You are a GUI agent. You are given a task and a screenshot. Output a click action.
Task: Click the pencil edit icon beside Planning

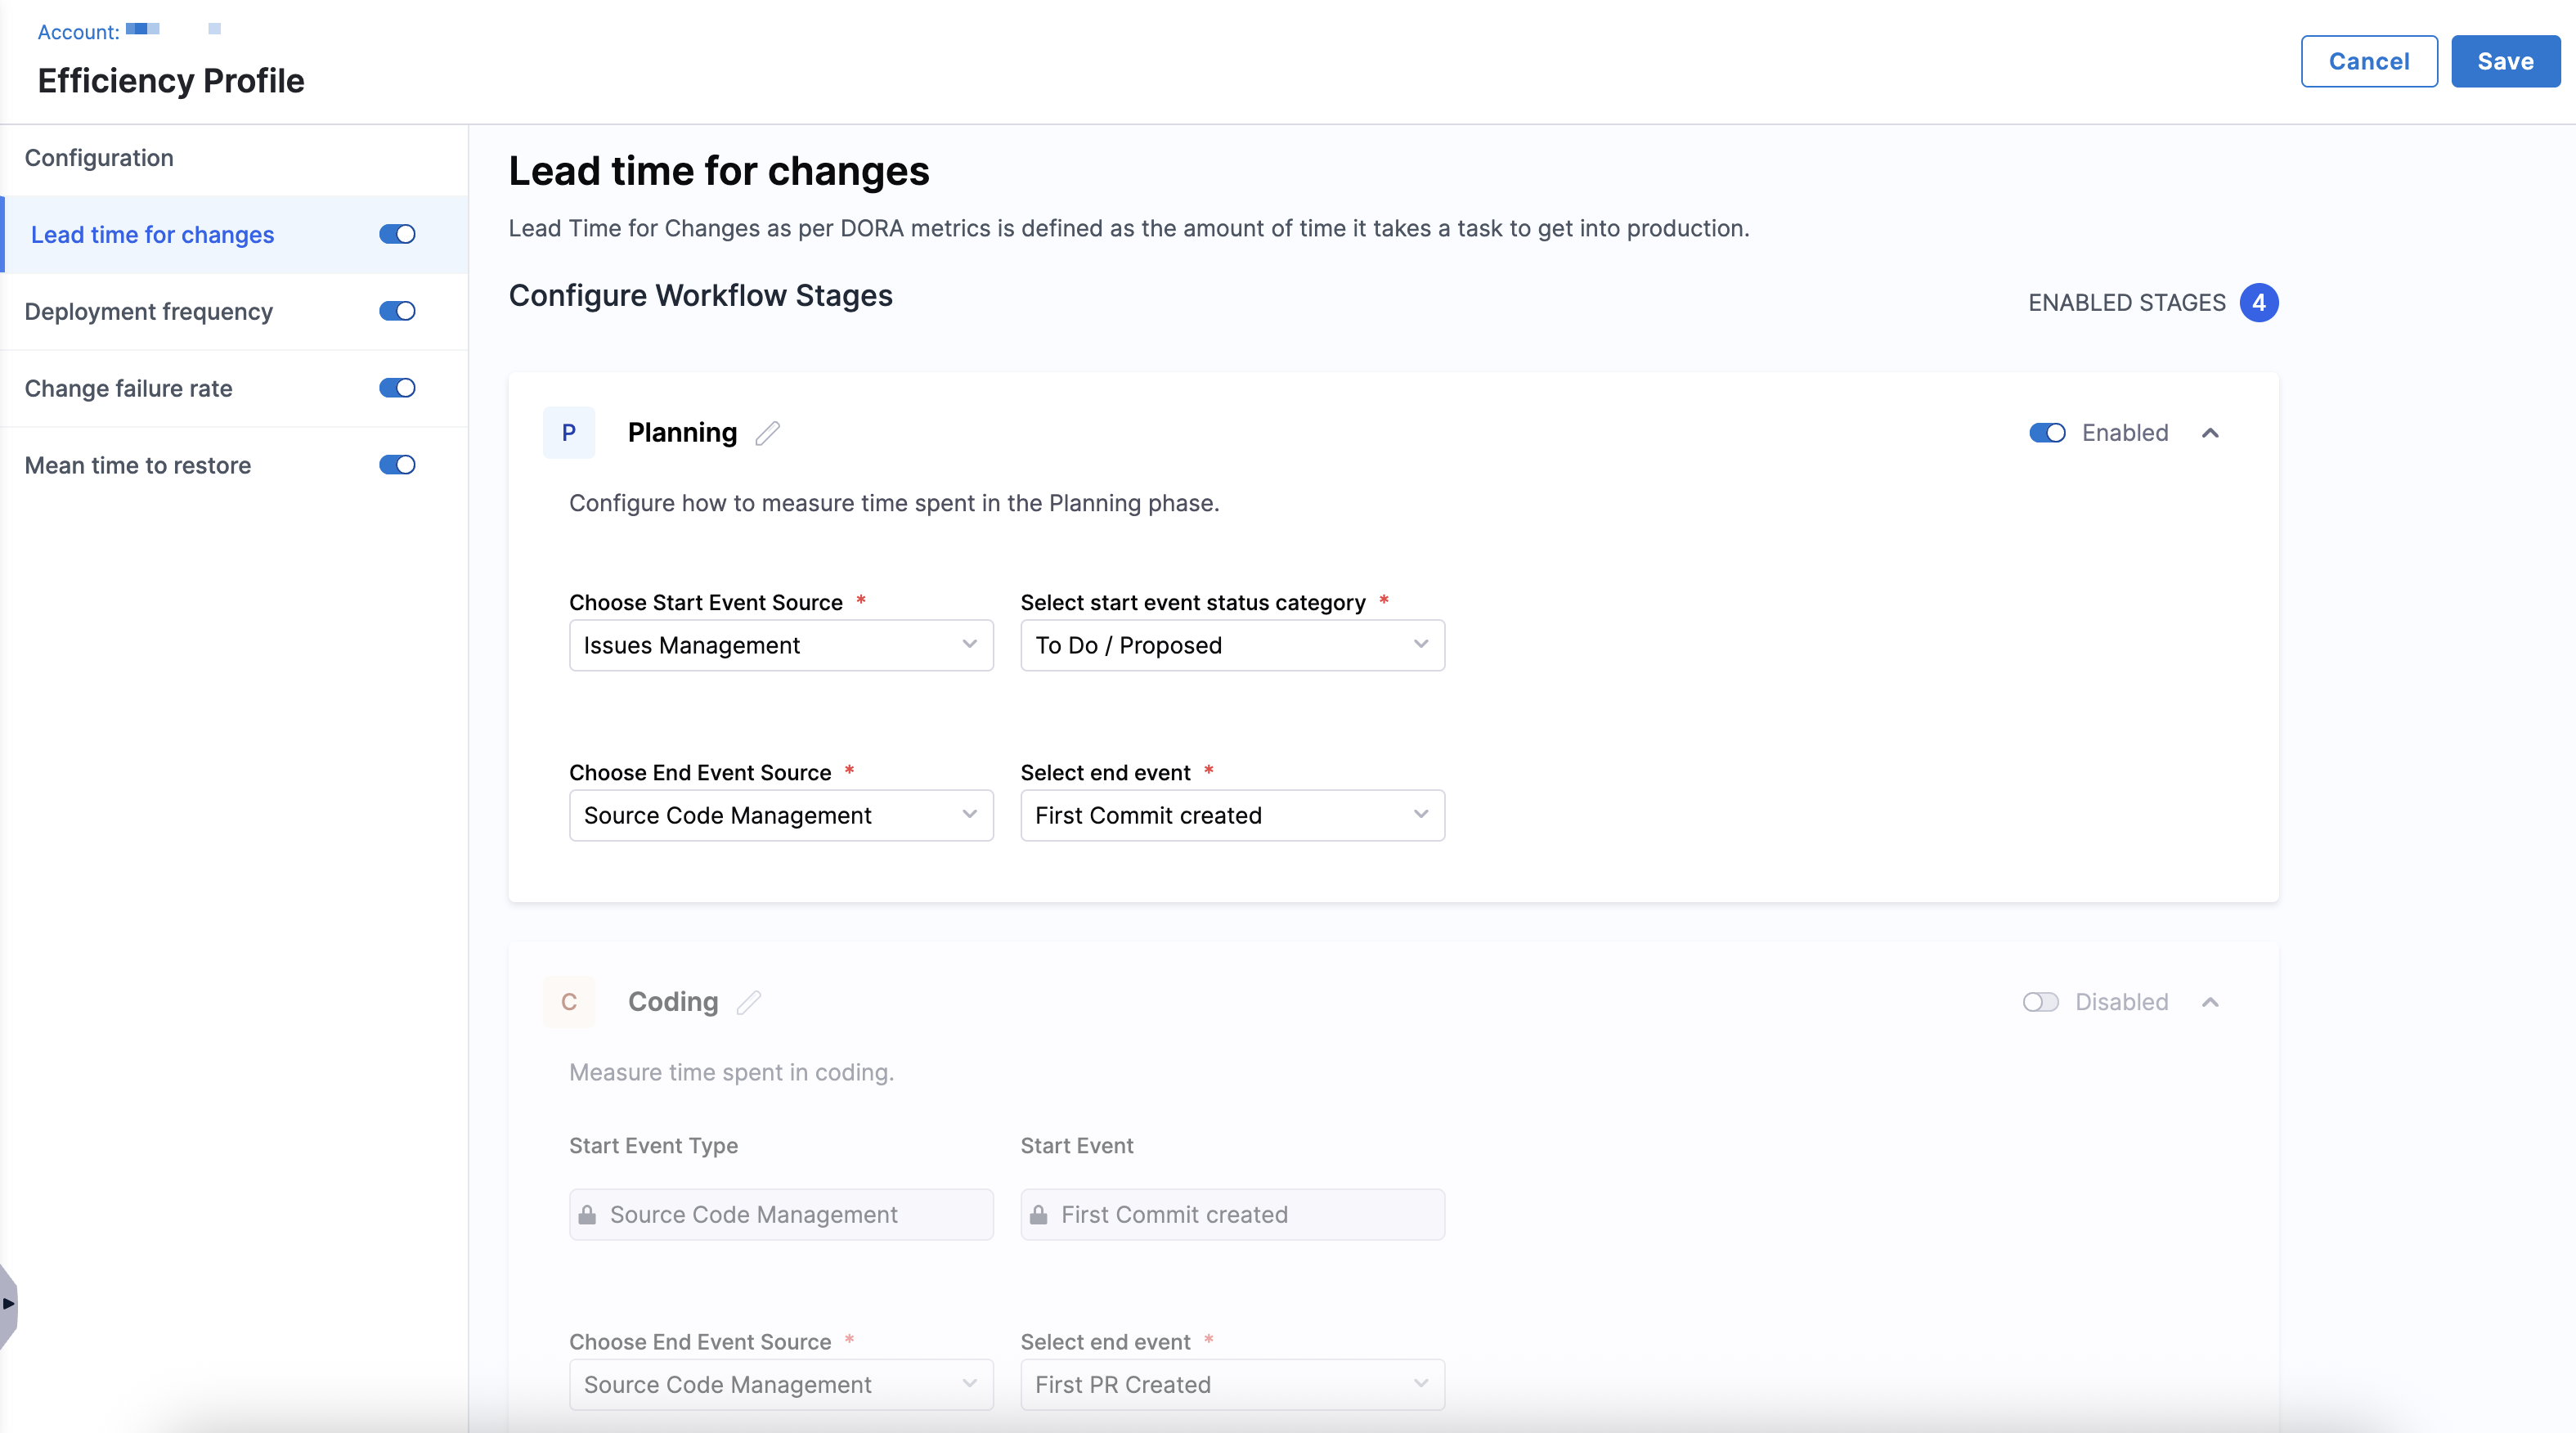click(x=767, y=433)
